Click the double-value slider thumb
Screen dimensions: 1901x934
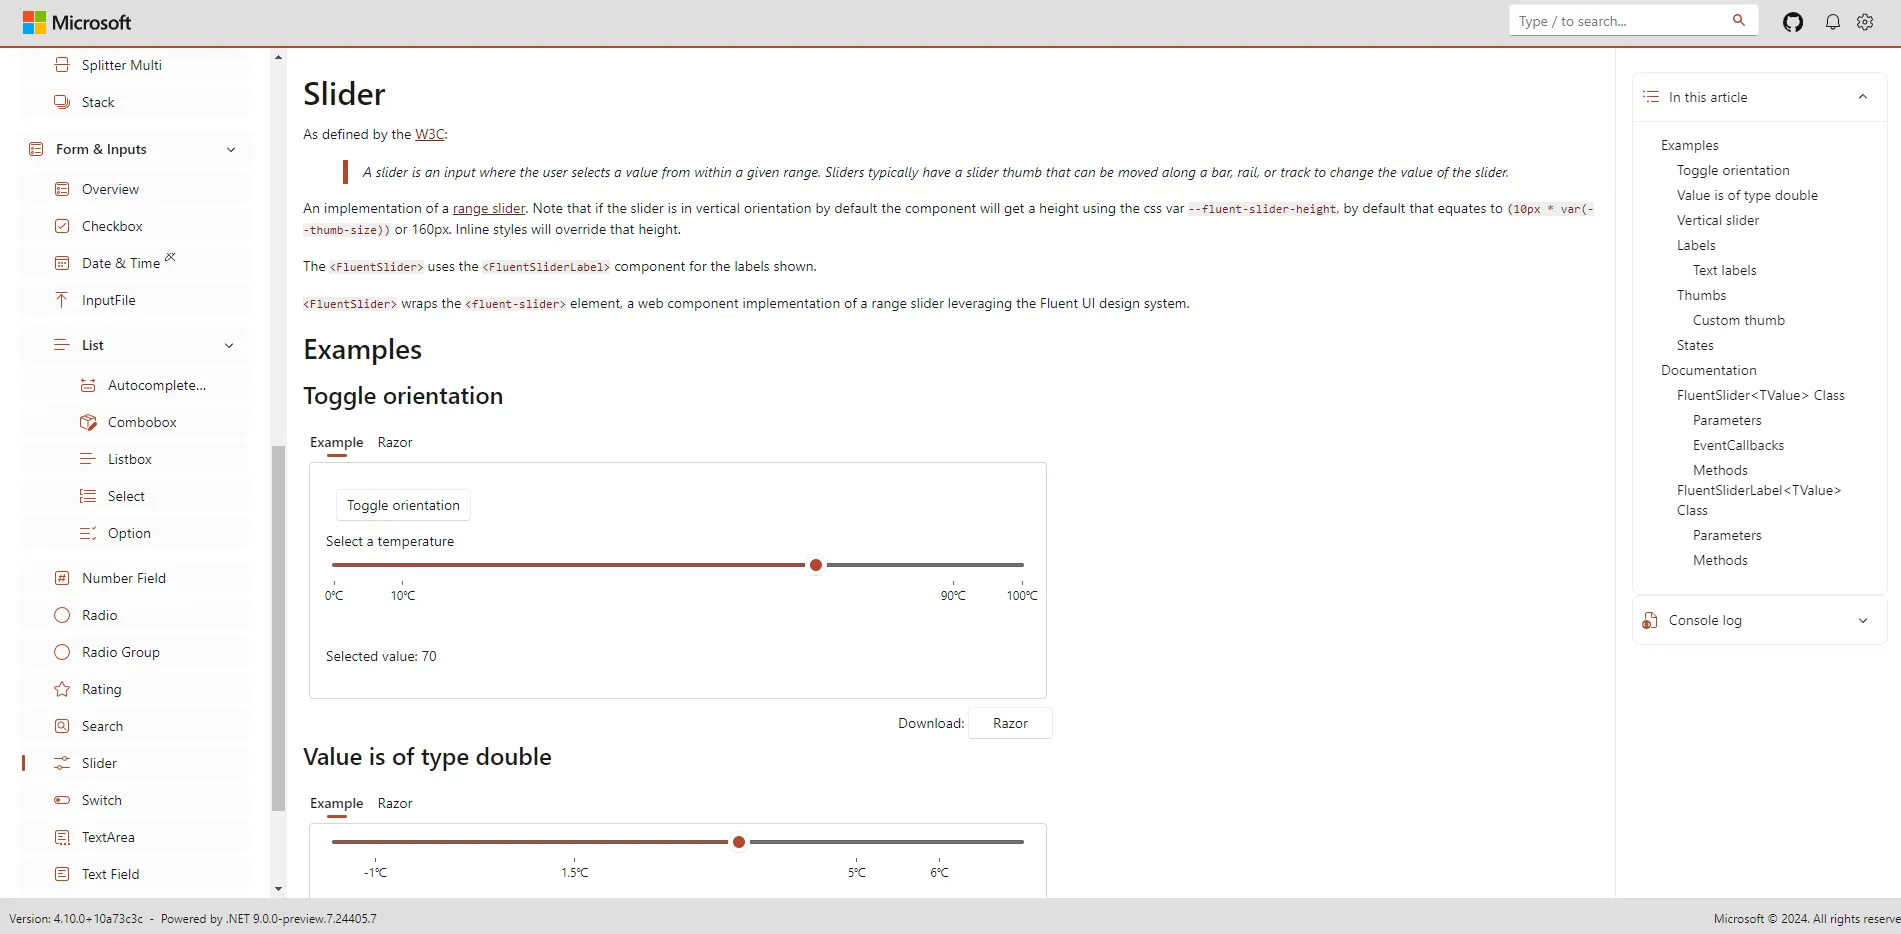point(739,842)
